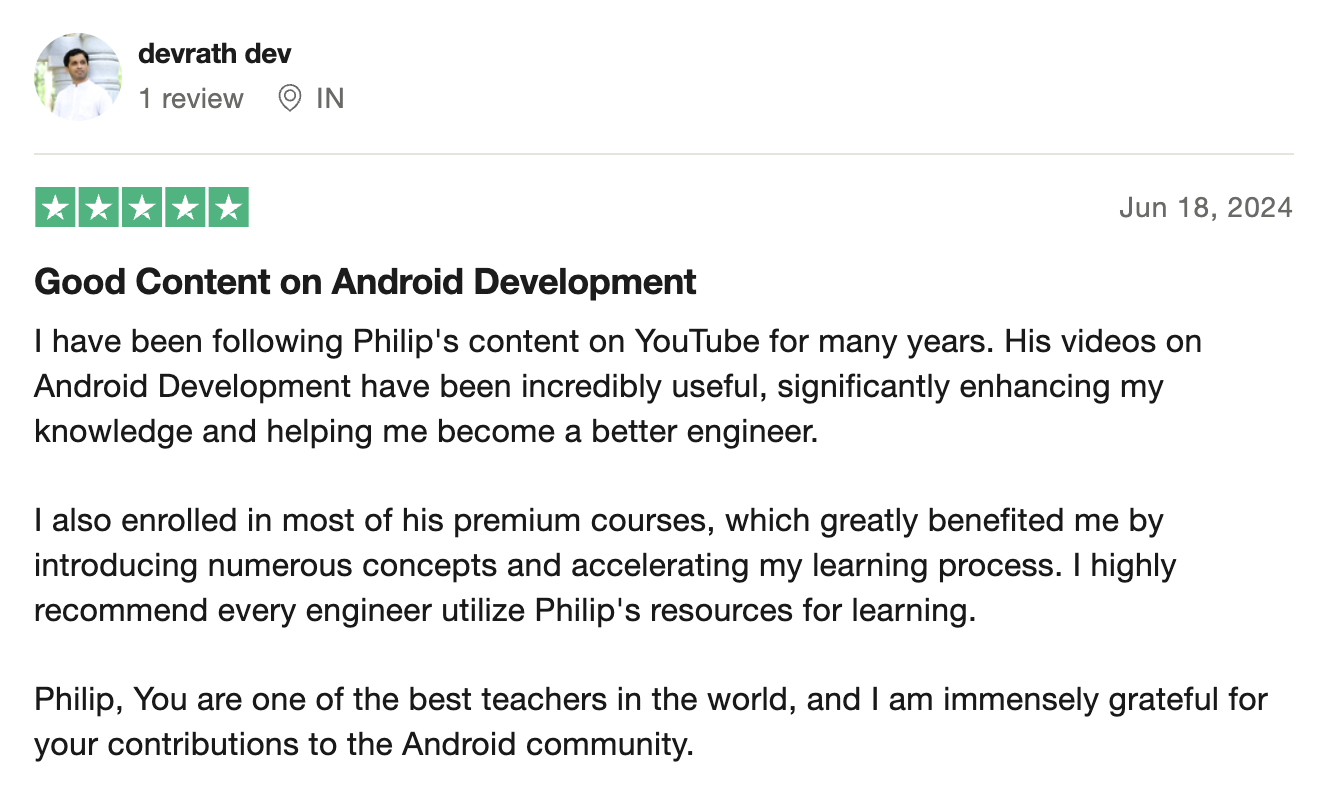Click the paragraph starting "Philip, You are one"

tap(651, 722)
